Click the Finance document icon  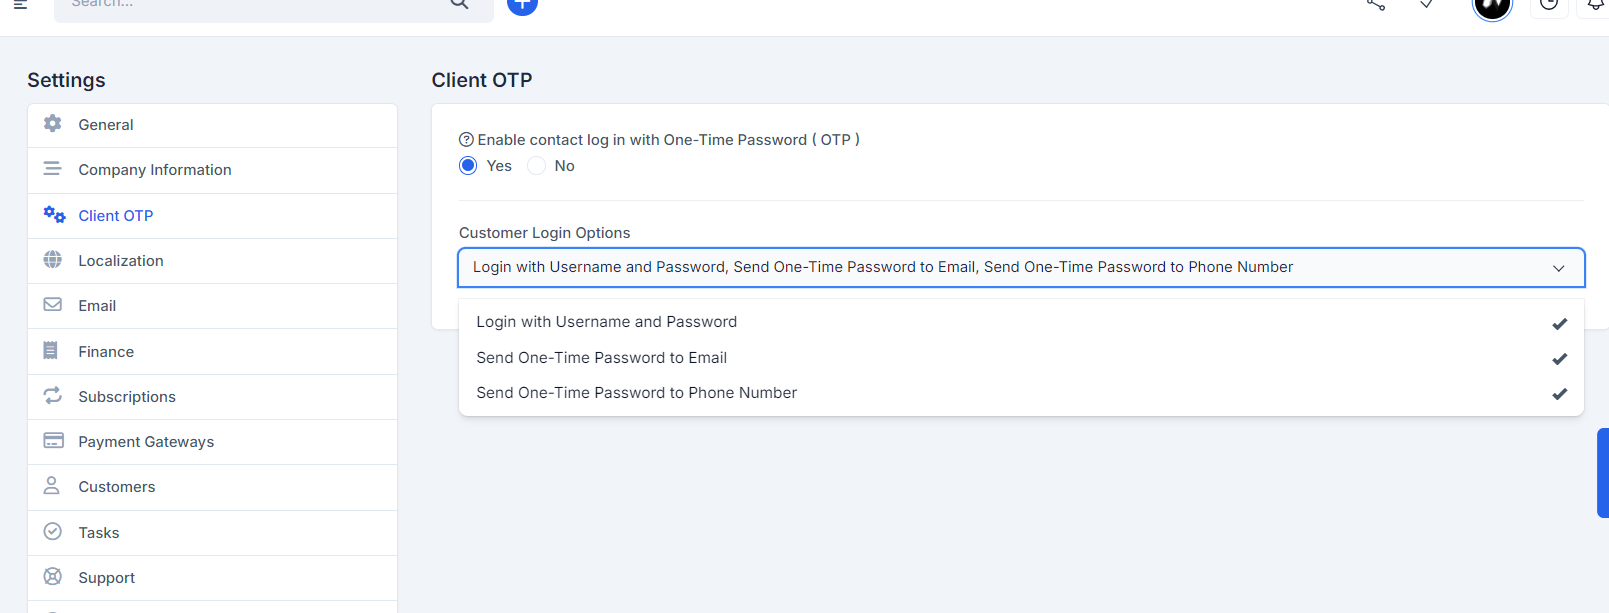(x=52, y=351)
